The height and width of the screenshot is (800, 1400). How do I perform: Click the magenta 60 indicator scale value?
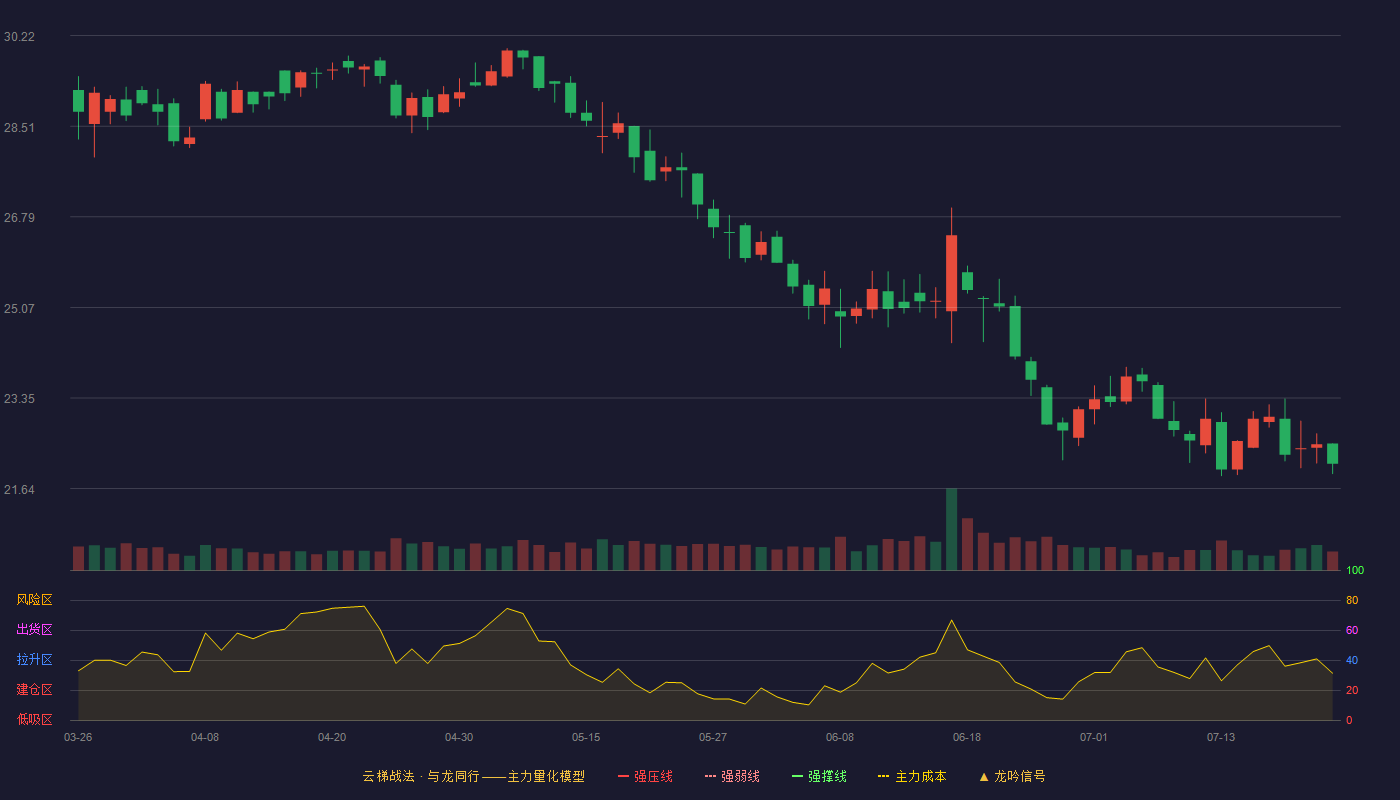[1352, 630]
